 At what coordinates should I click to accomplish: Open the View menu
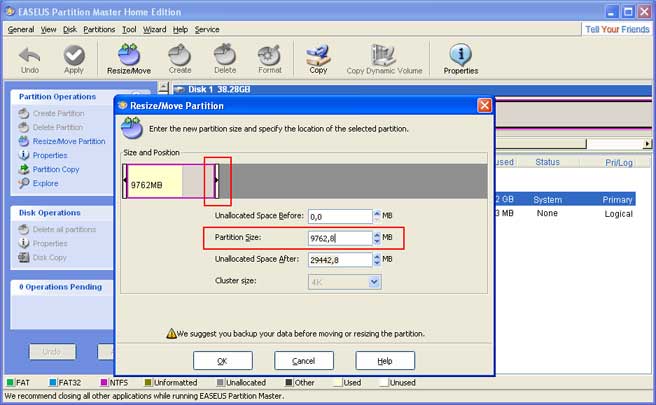point(49,29)
